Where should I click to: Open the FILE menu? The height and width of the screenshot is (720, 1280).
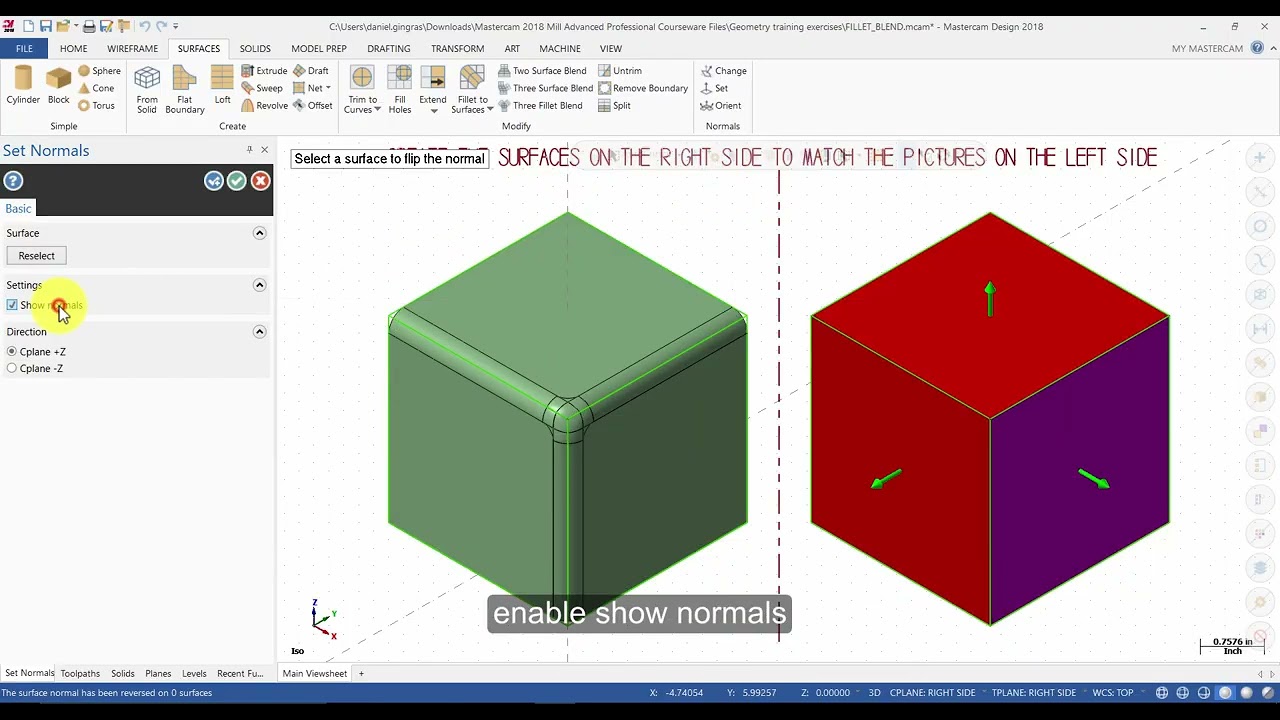[24, 48]
